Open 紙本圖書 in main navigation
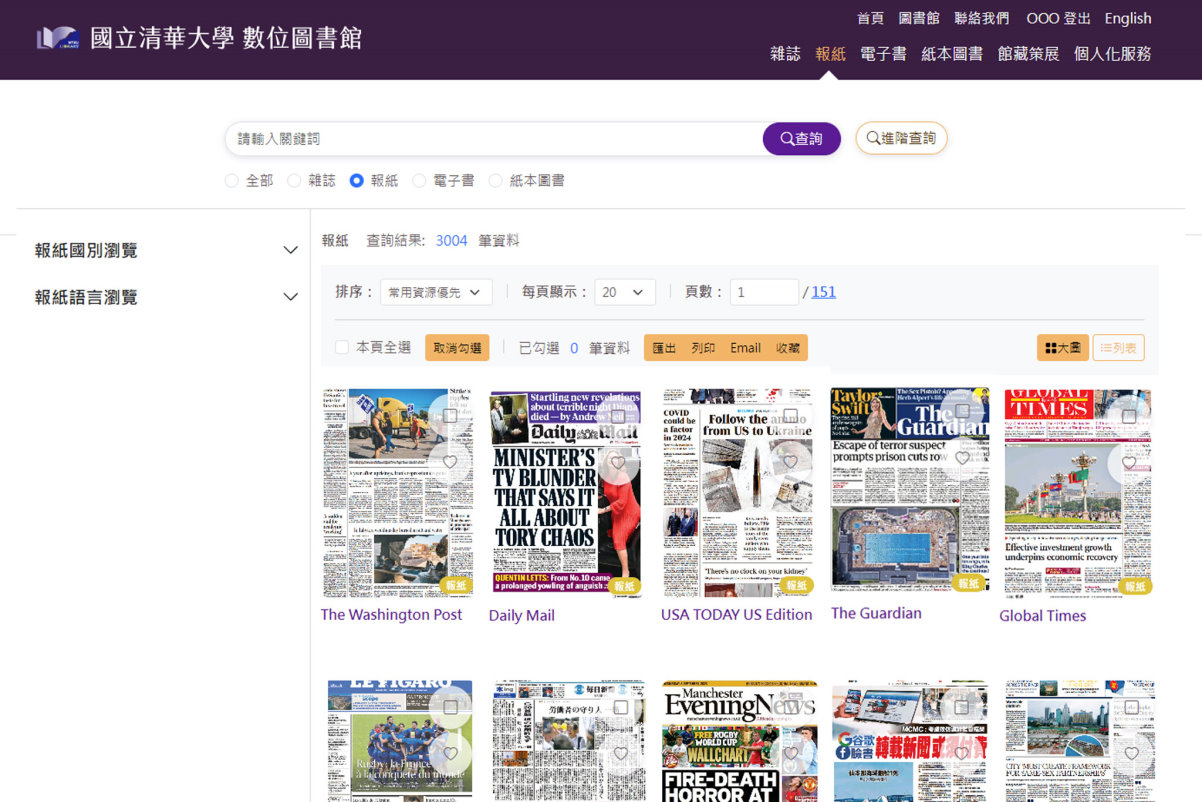1202x802 pixels. click(x=952, y=54)
